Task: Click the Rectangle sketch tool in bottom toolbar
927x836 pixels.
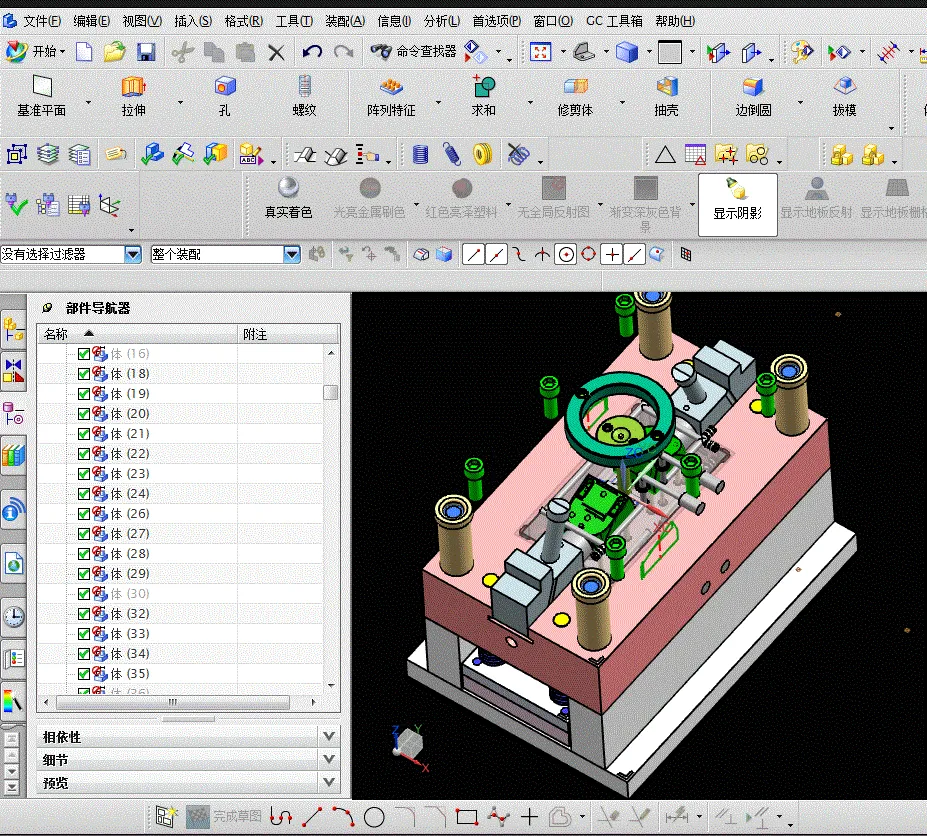Action: pyautogui.click(x=466, y=817)
